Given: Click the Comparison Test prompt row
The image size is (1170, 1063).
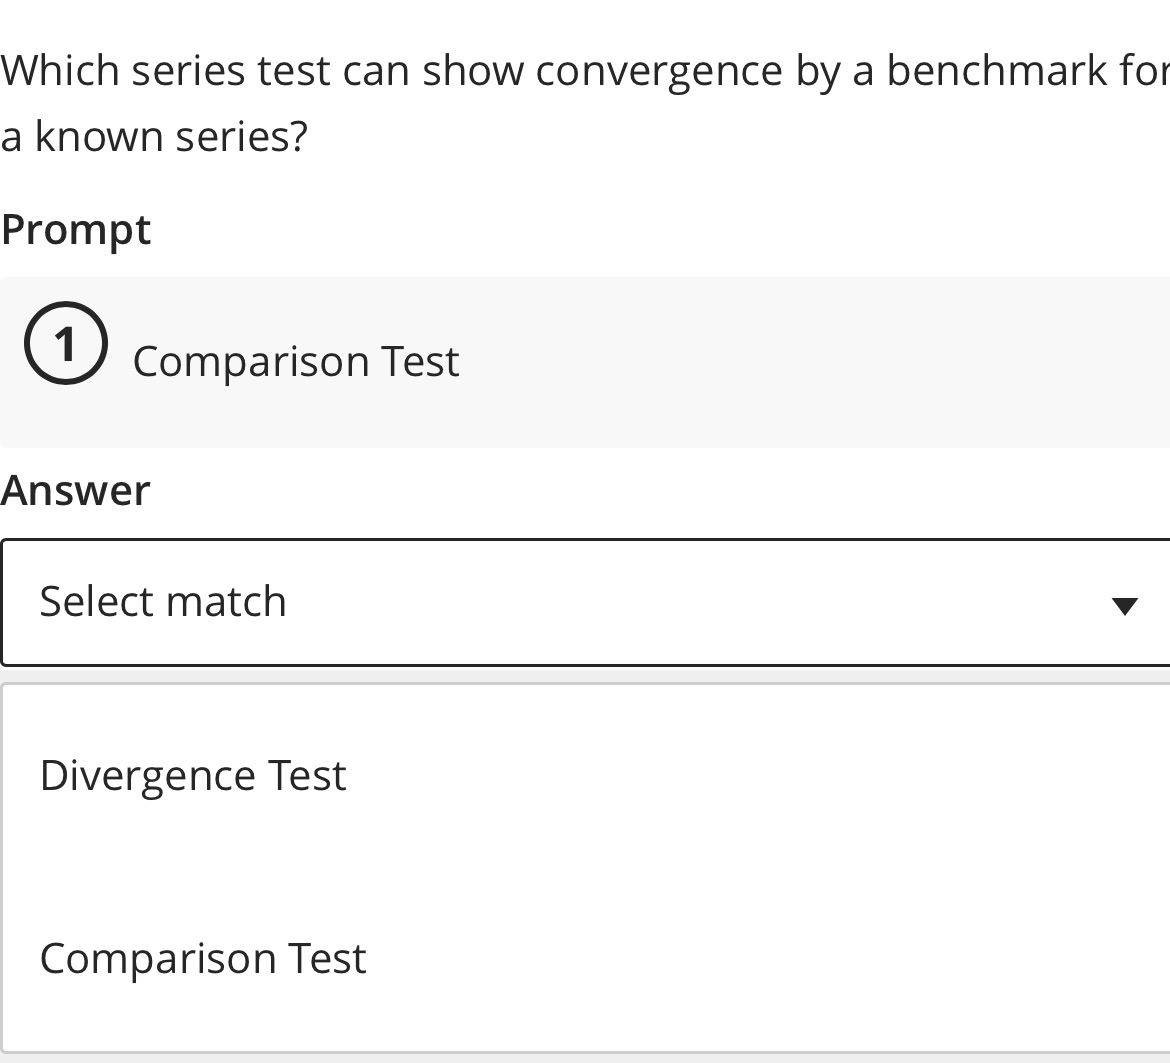Looking at the screenshot, I should [296, 361].
